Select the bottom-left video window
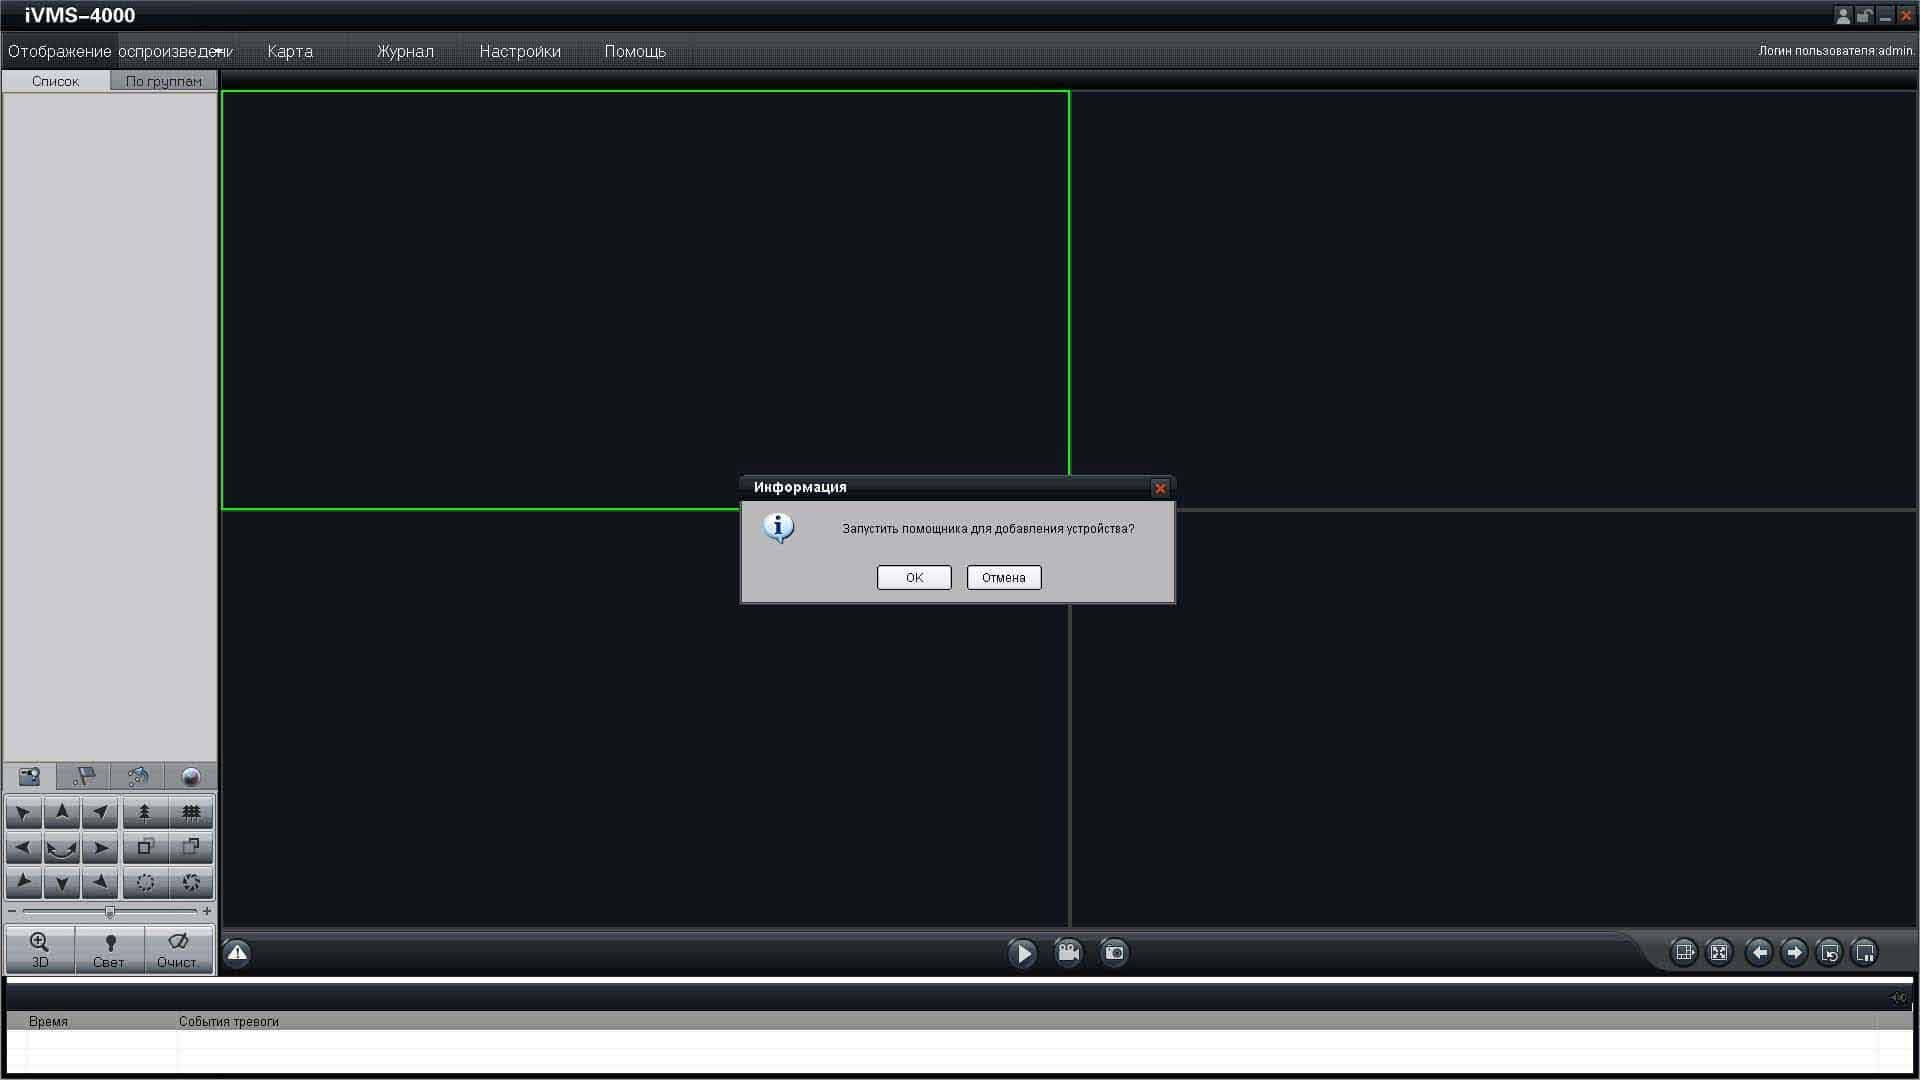Screen dimensions: 1920x1080 click(x=645, y=718)
